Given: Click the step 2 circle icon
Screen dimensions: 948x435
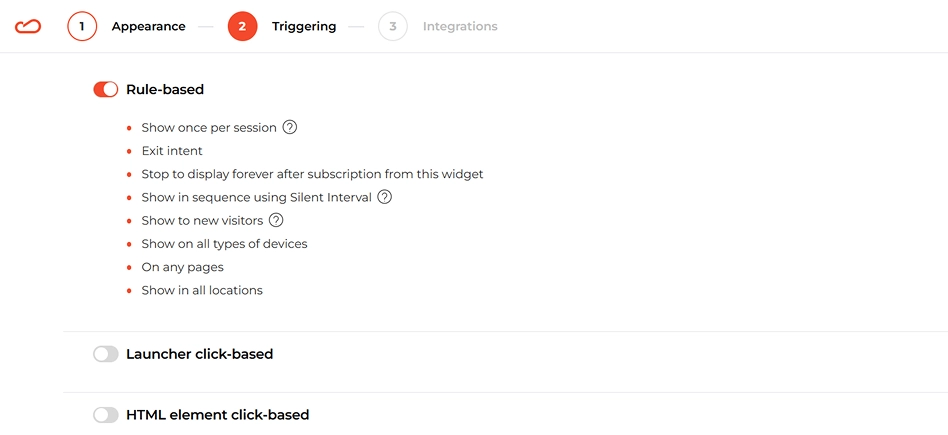Looking at the screenshot, I should pos(242,27).
